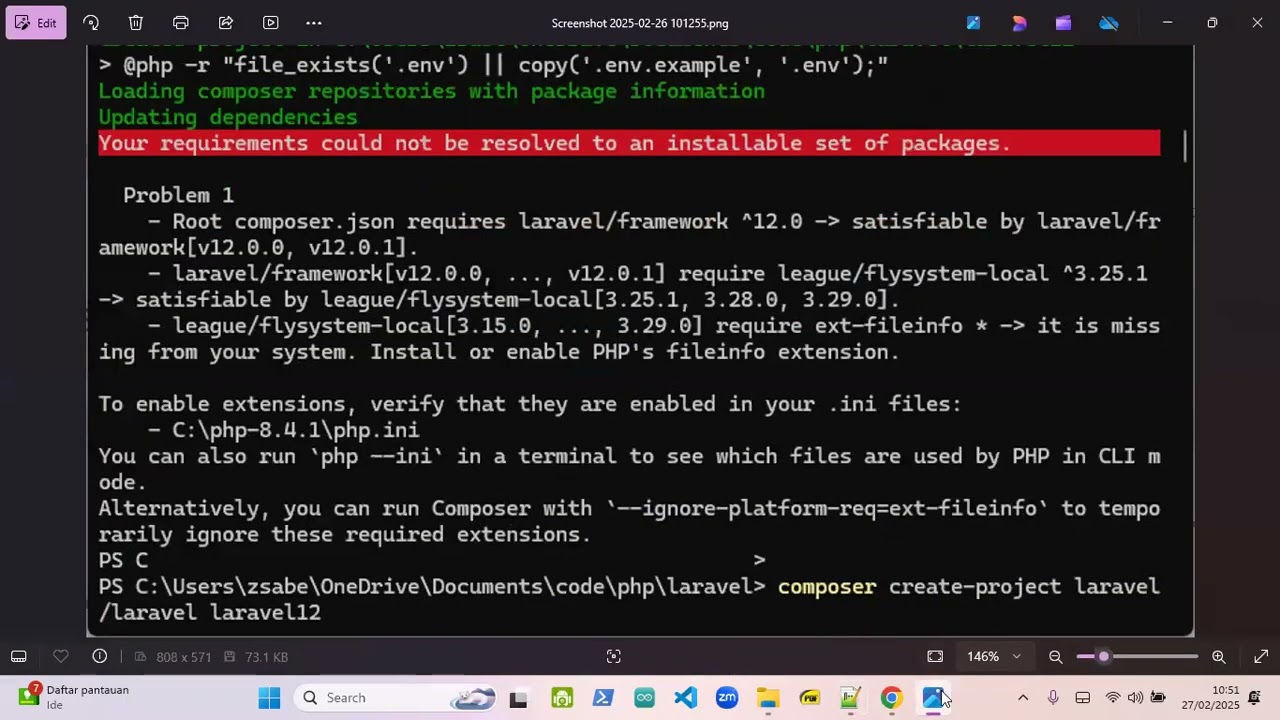
Task: Click 'composer' yellow command word
Action: point(827,586)
